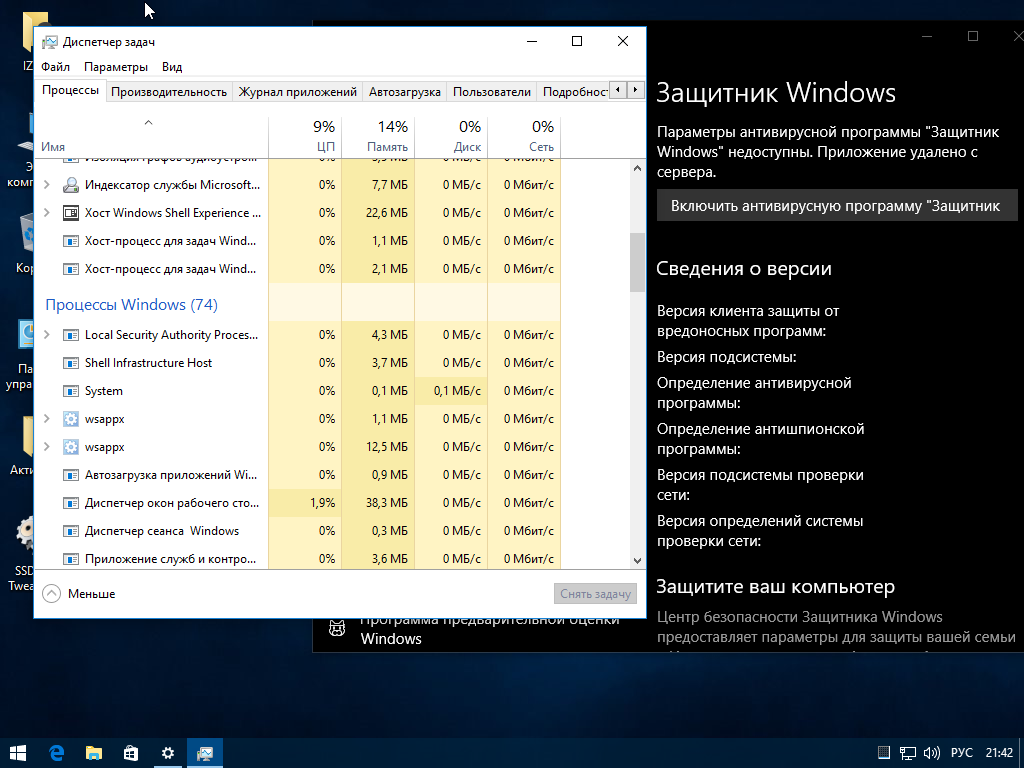Select the Диспетчер сеанса Windows row
This screenshot has width=1024, height=768.
tap(298, 532)
